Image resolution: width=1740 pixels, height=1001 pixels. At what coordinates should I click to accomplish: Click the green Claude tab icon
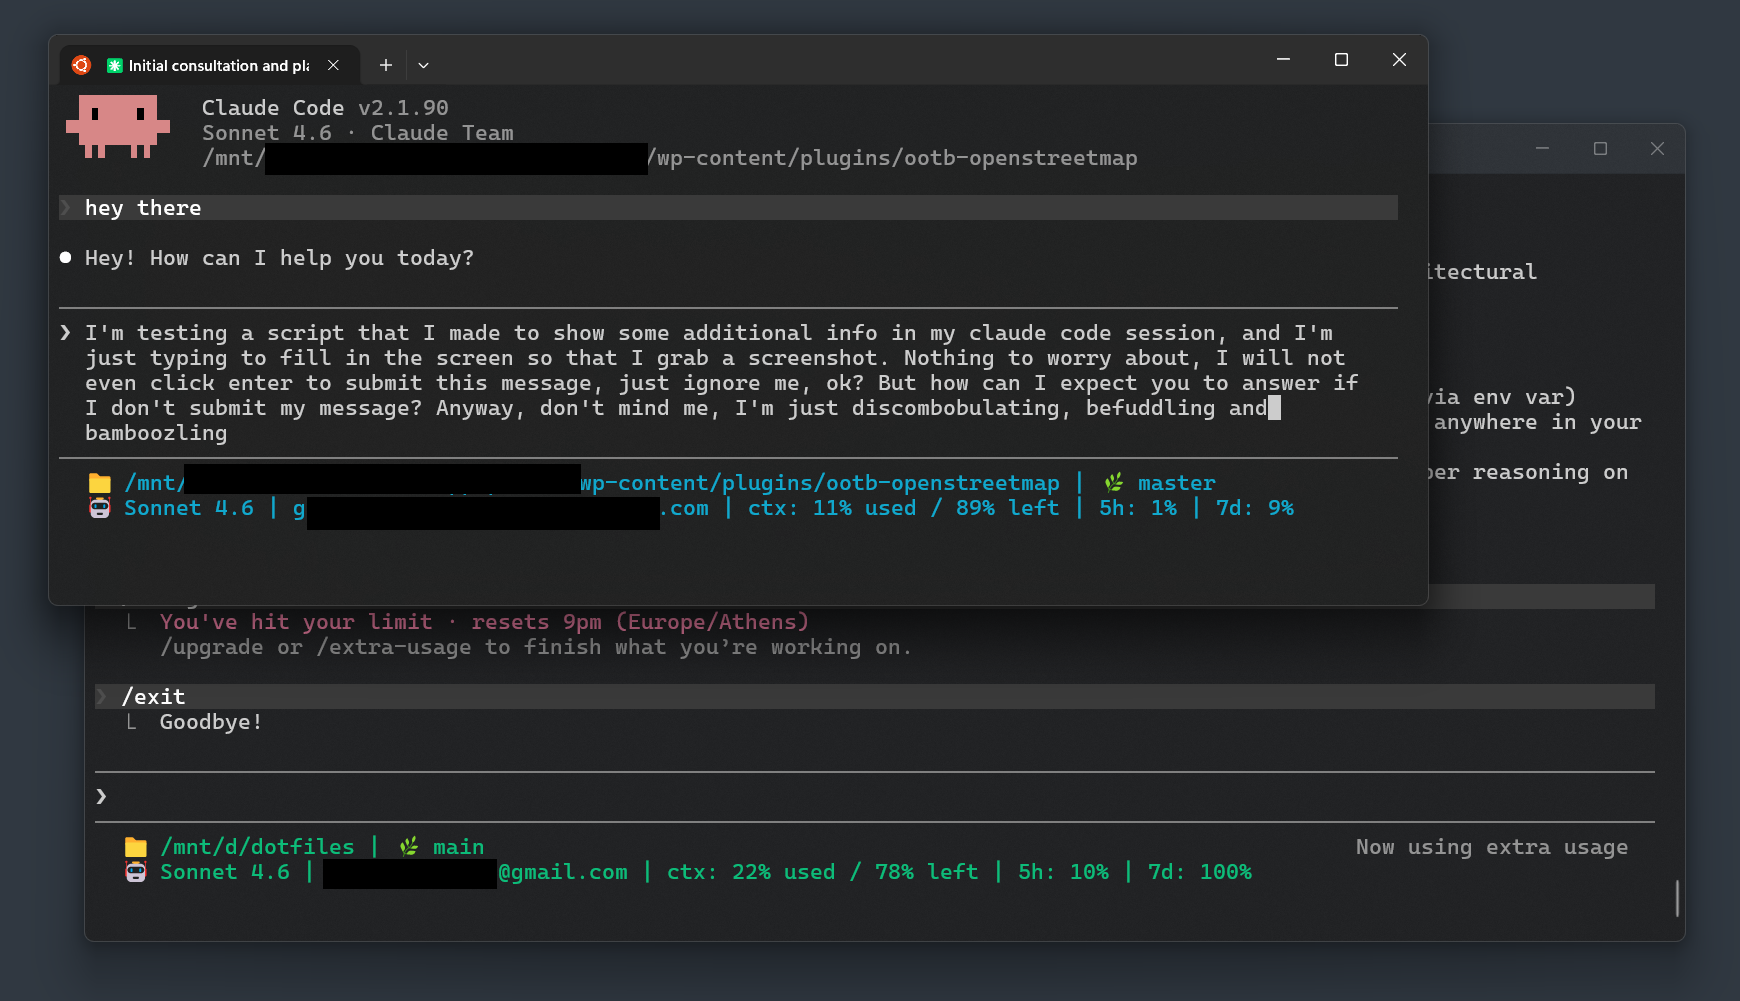[x=115, y=66]
